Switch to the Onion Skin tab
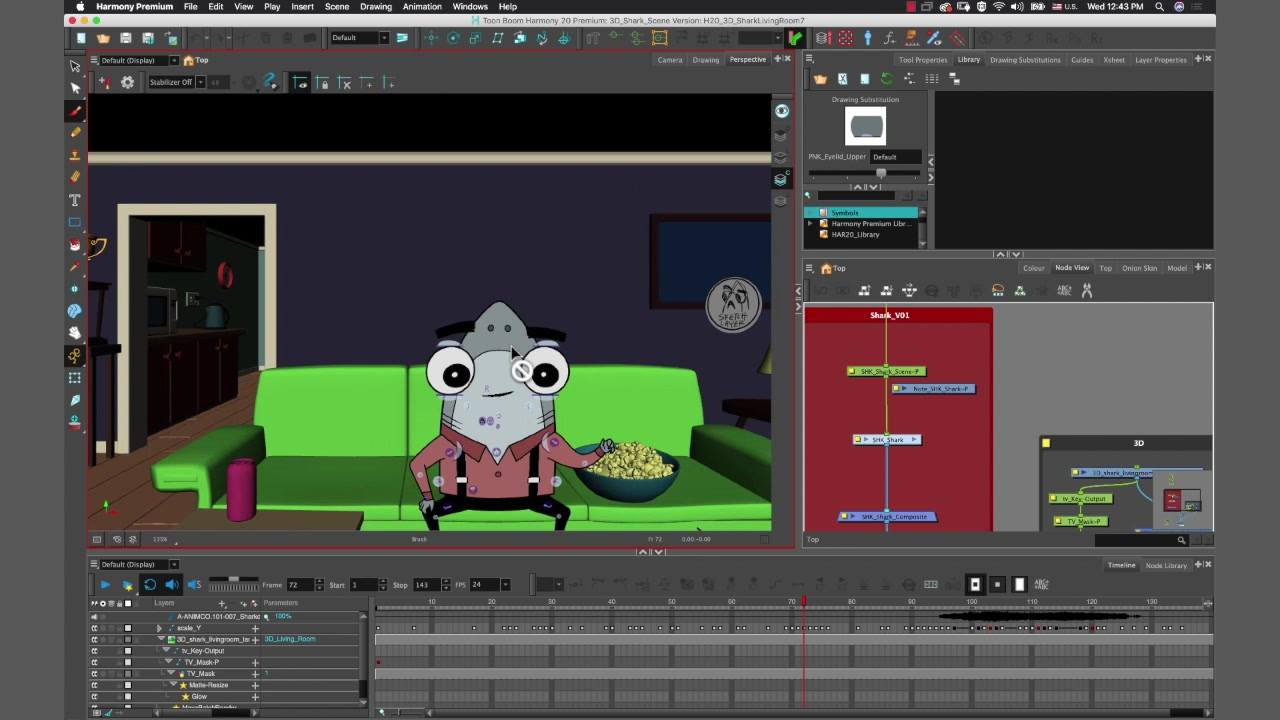This screenshot has width=1280, height=720. pyautogui.click(x=1139, y=268)
